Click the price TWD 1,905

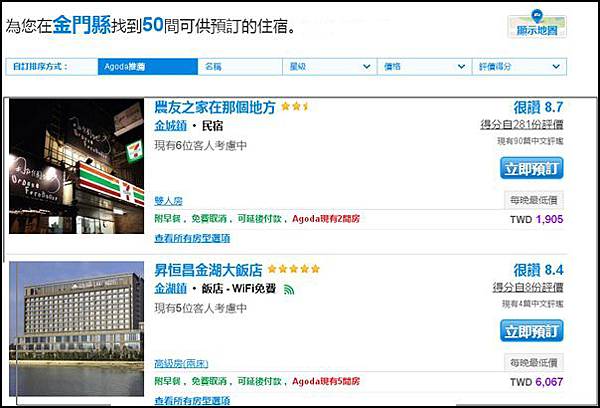click(x=536, y=219)
